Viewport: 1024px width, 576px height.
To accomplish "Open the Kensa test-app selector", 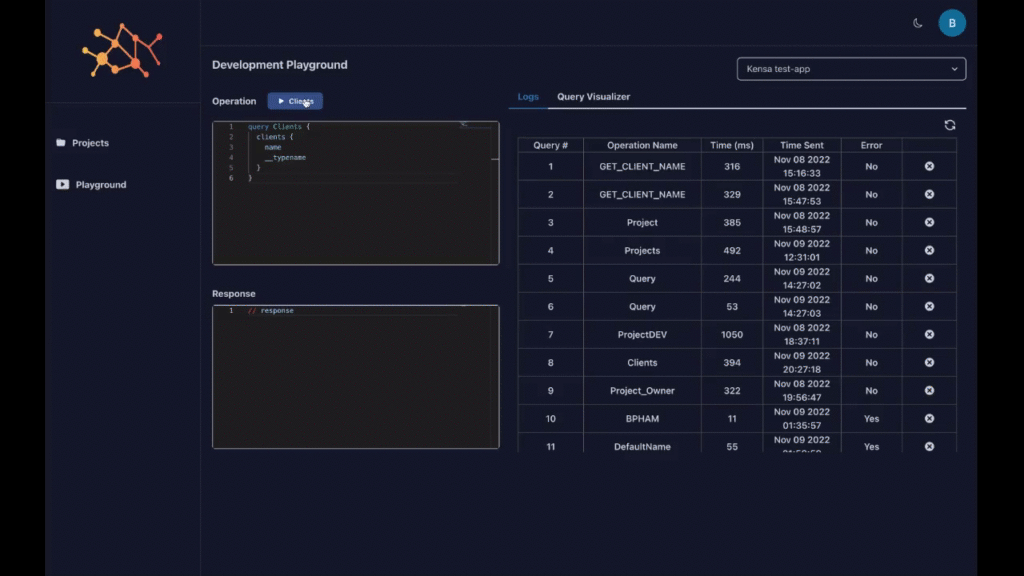I will click(850, 69).
